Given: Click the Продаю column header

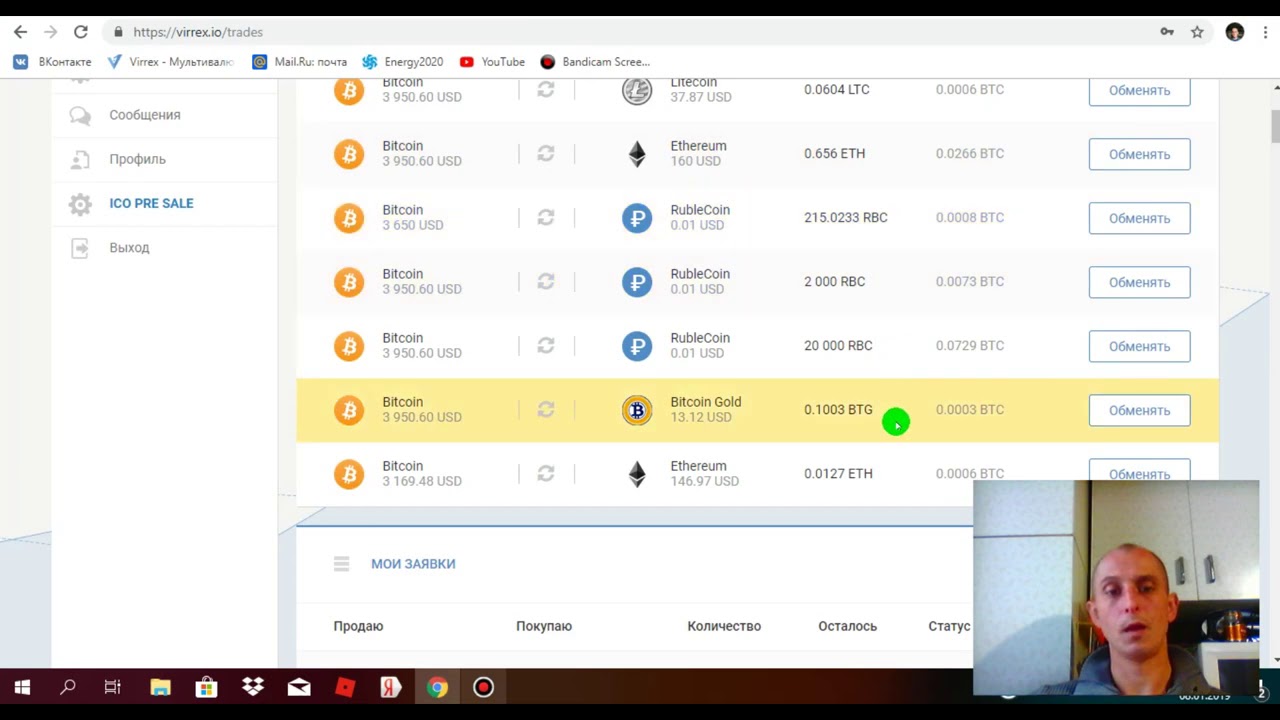Looking at the screenshot, I should tap(358, 626).
